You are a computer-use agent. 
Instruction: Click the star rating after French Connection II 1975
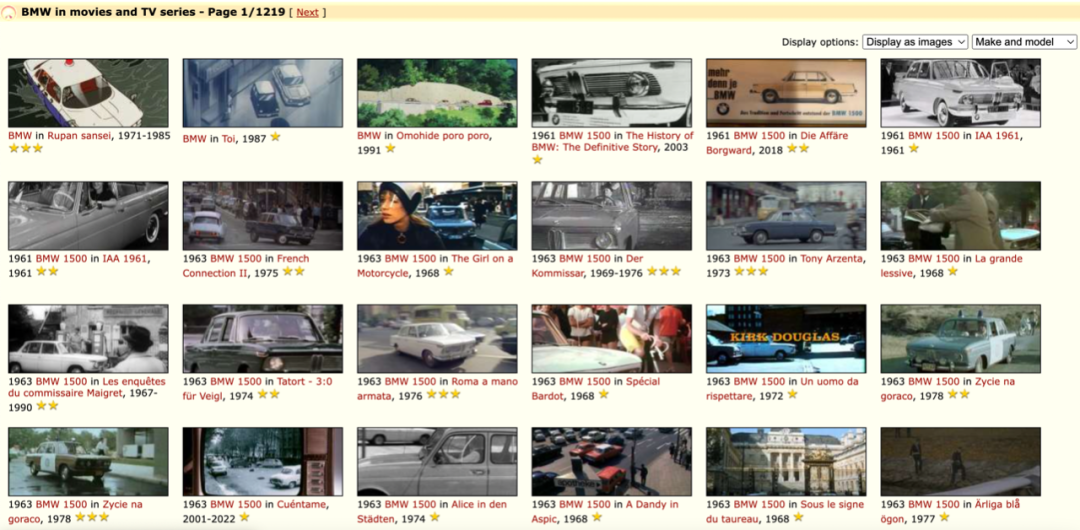[293, 272]
